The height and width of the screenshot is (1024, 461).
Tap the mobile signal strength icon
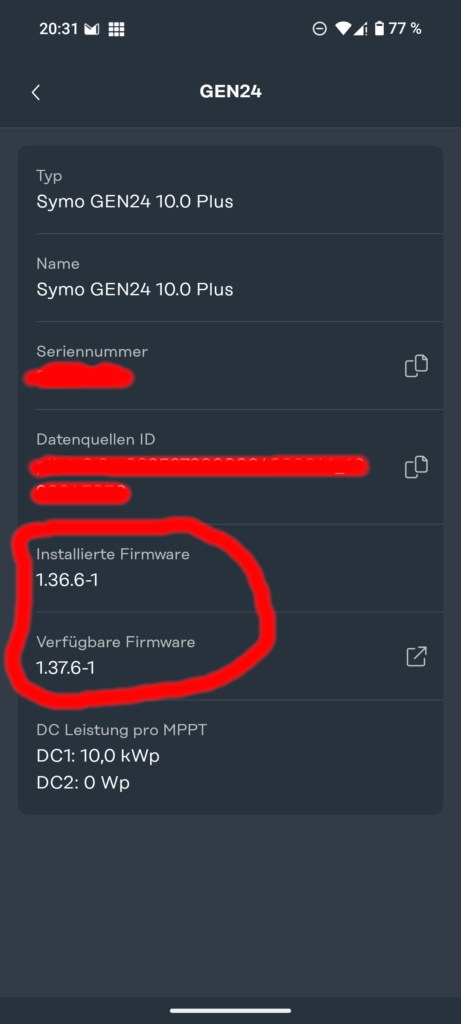click(360, 29)
